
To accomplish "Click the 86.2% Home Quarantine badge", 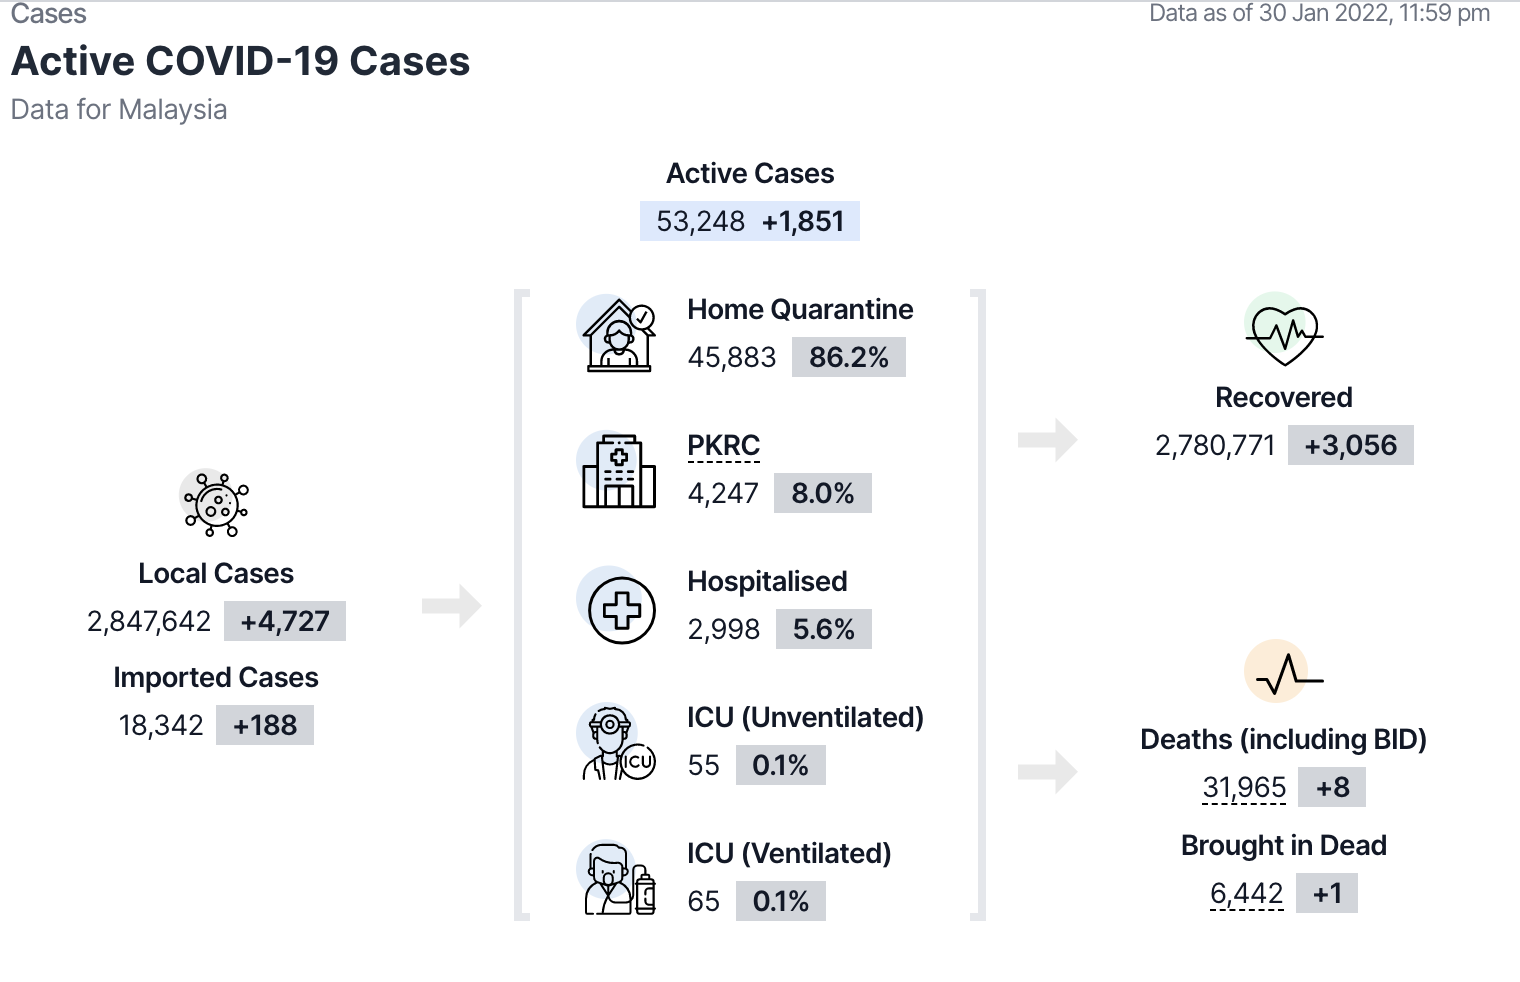I will pos(848,358).
